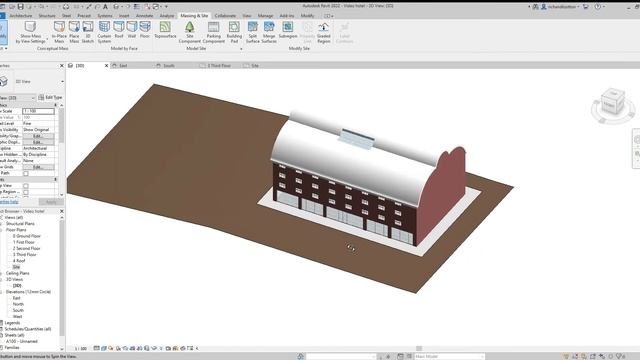
Task: Select the Split Surface tool
Action: pyautogui.click(x=253, y=32)
